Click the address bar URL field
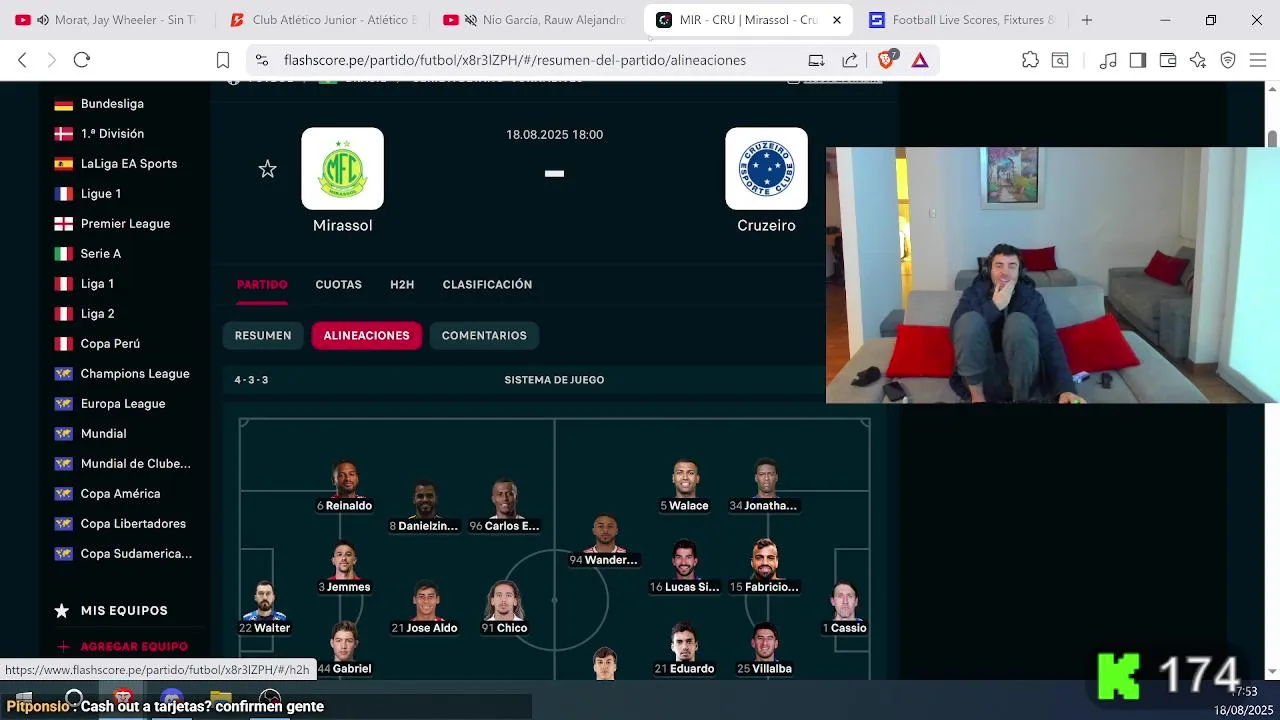The image size is (1280, 720). click(515, 60)
